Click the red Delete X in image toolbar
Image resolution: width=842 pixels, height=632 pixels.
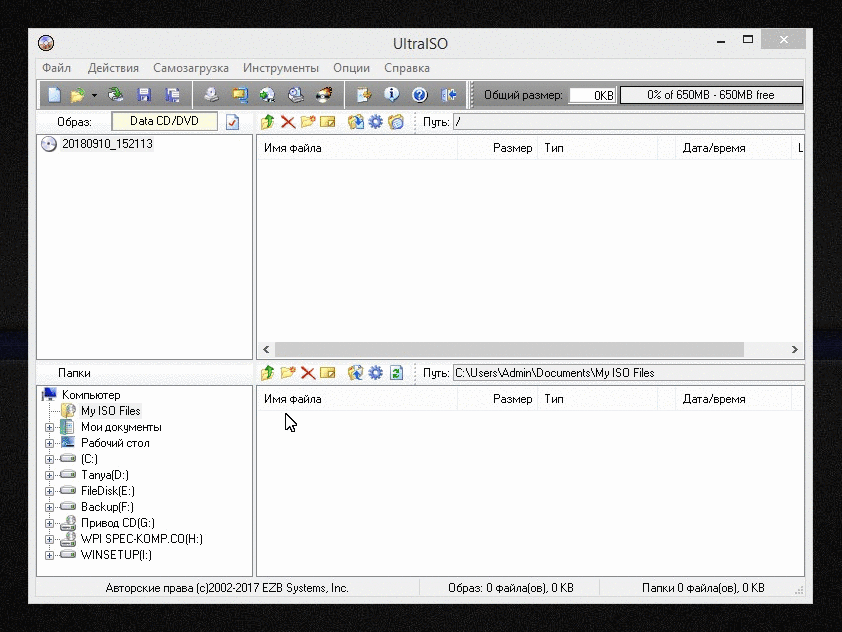click(288, 122)
